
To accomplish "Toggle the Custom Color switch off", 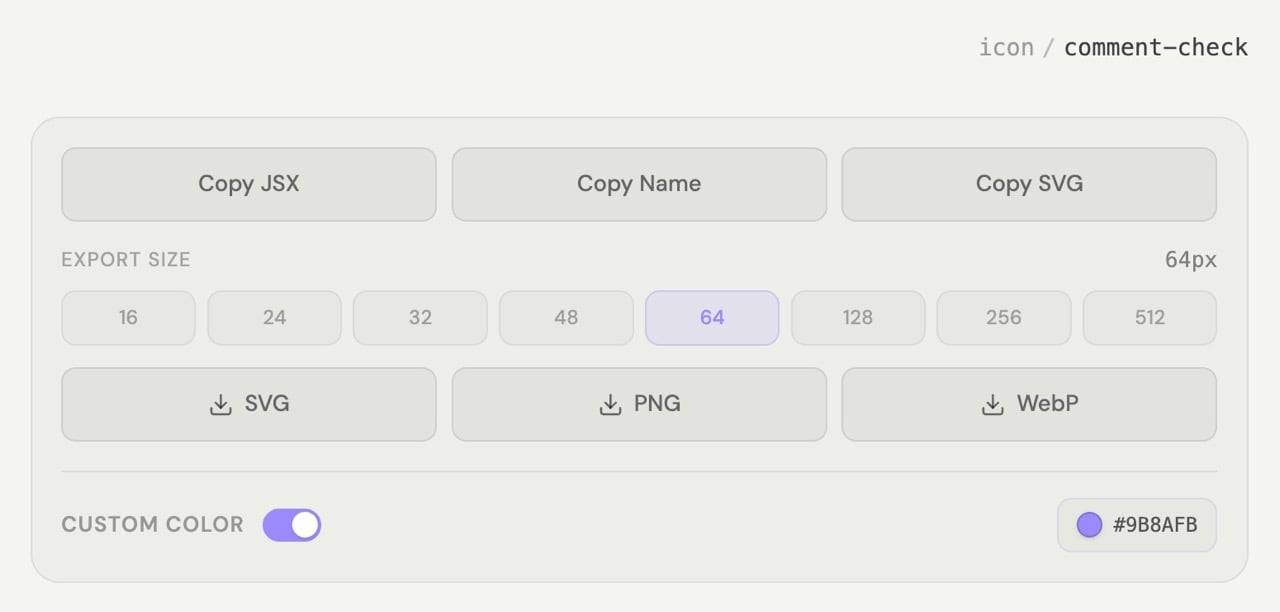I will [292, 524].
